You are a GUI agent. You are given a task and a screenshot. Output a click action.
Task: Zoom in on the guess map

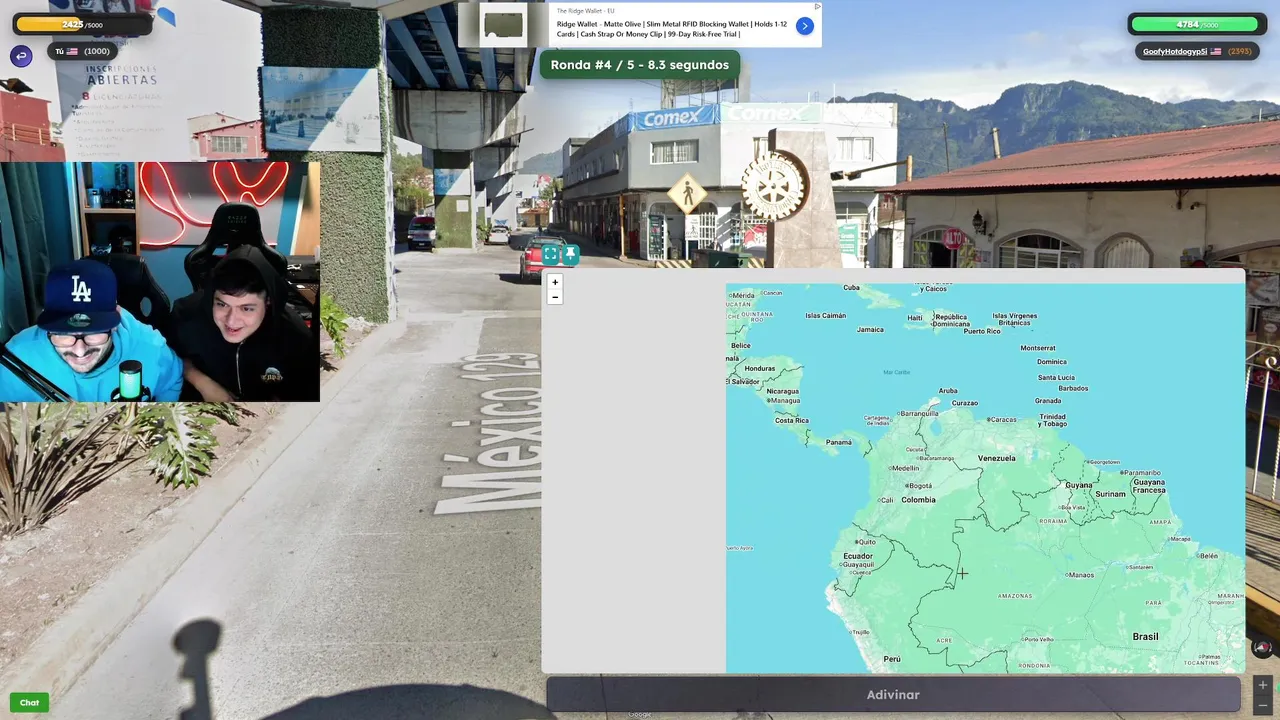(x=555, y=282)
